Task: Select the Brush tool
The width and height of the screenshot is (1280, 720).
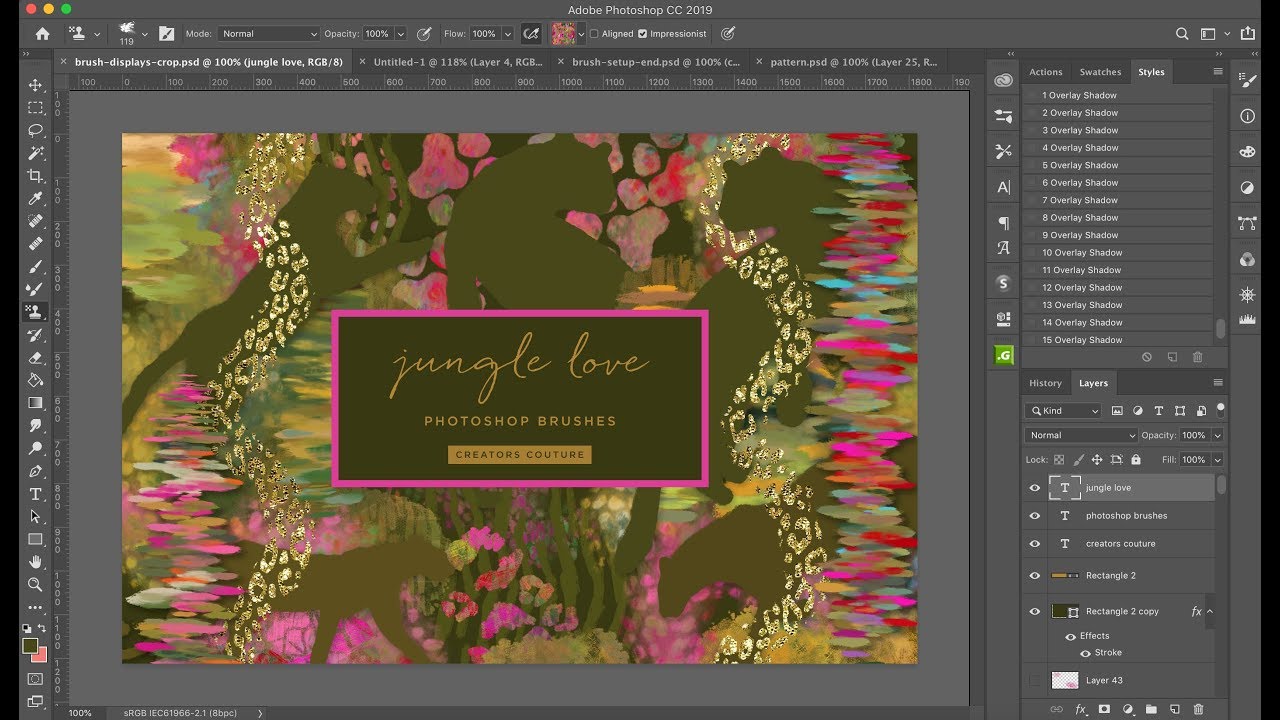Action: click(36, 266)
